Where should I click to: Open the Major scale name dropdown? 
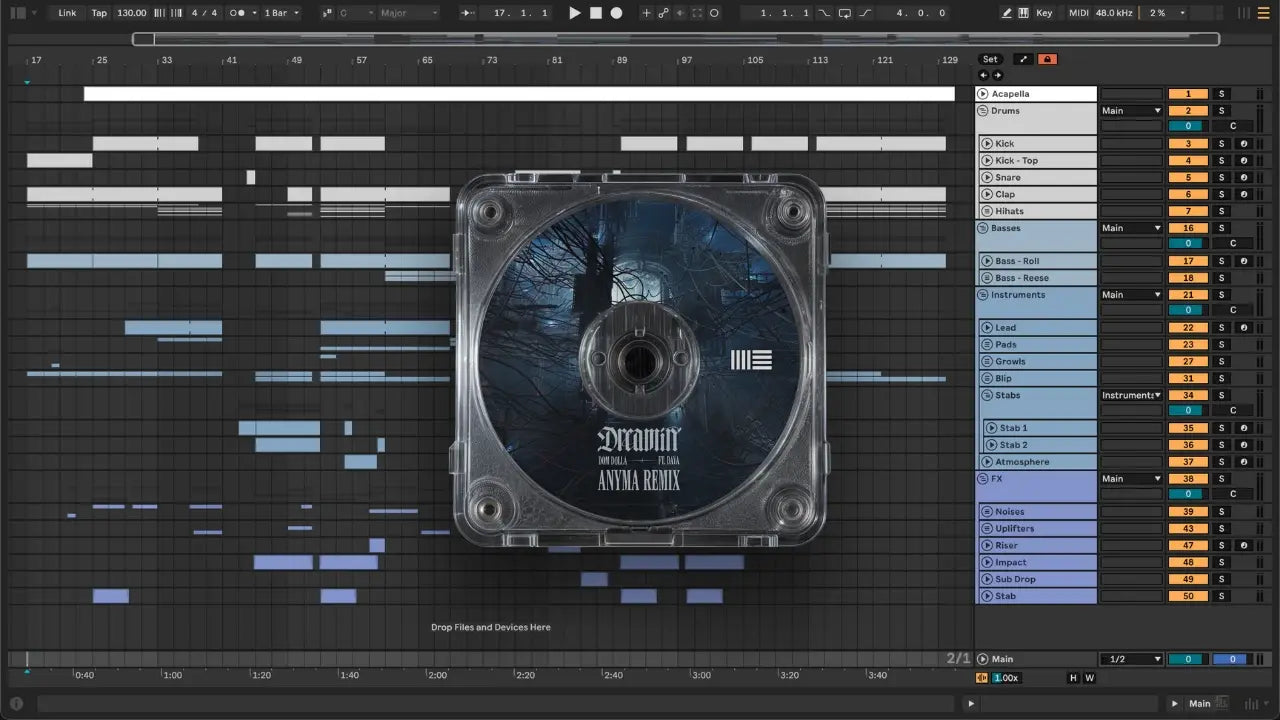(x=409, y=13)
